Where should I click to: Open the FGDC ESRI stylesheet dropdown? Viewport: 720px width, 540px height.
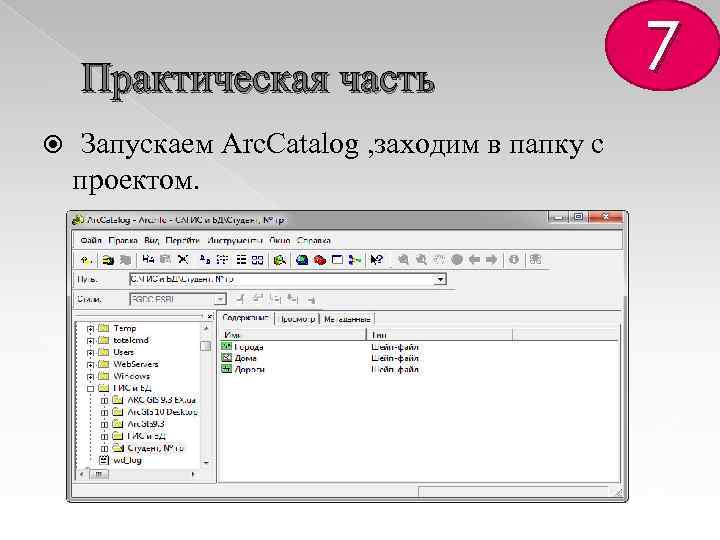(220, 299)
